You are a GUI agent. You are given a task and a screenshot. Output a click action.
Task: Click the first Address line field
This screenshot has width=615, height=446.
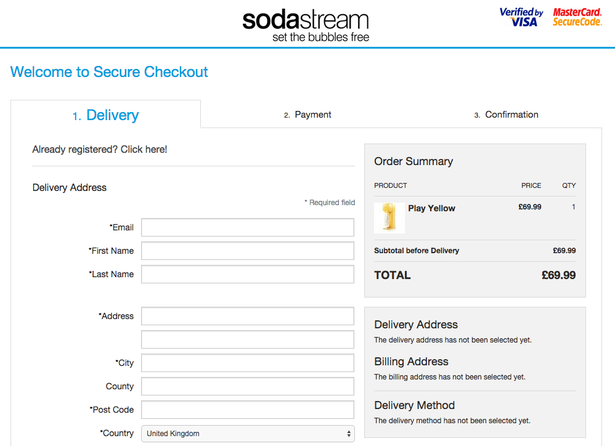coord(248,316)
